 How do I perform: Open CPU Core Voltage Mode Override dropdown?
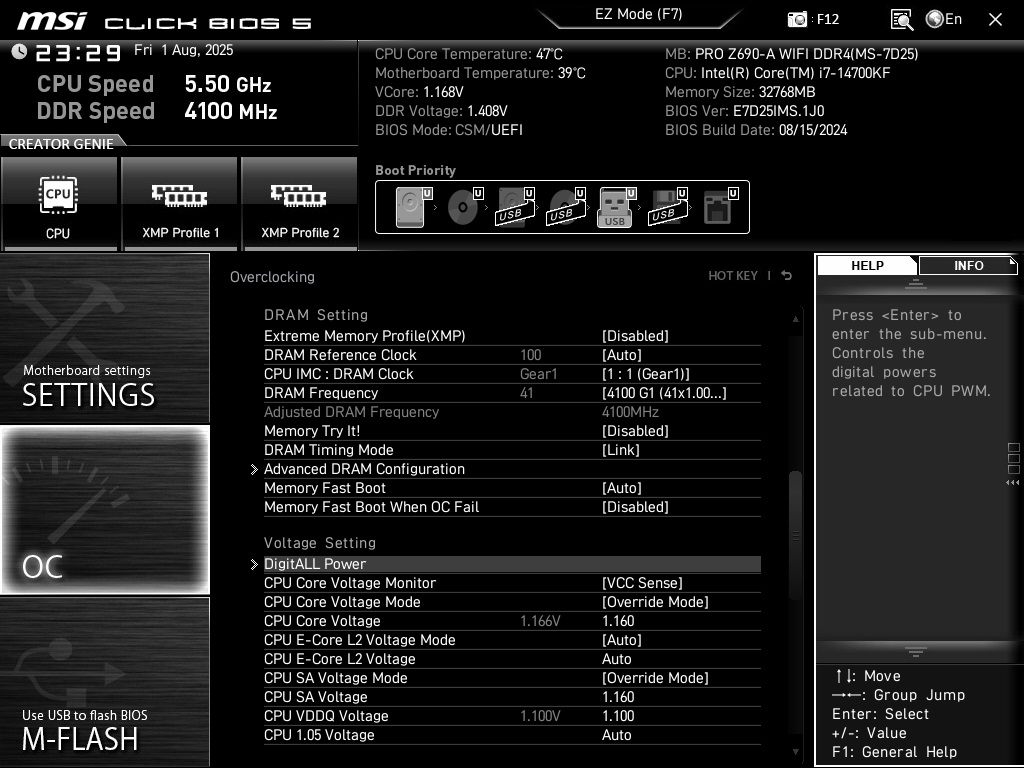654,601
